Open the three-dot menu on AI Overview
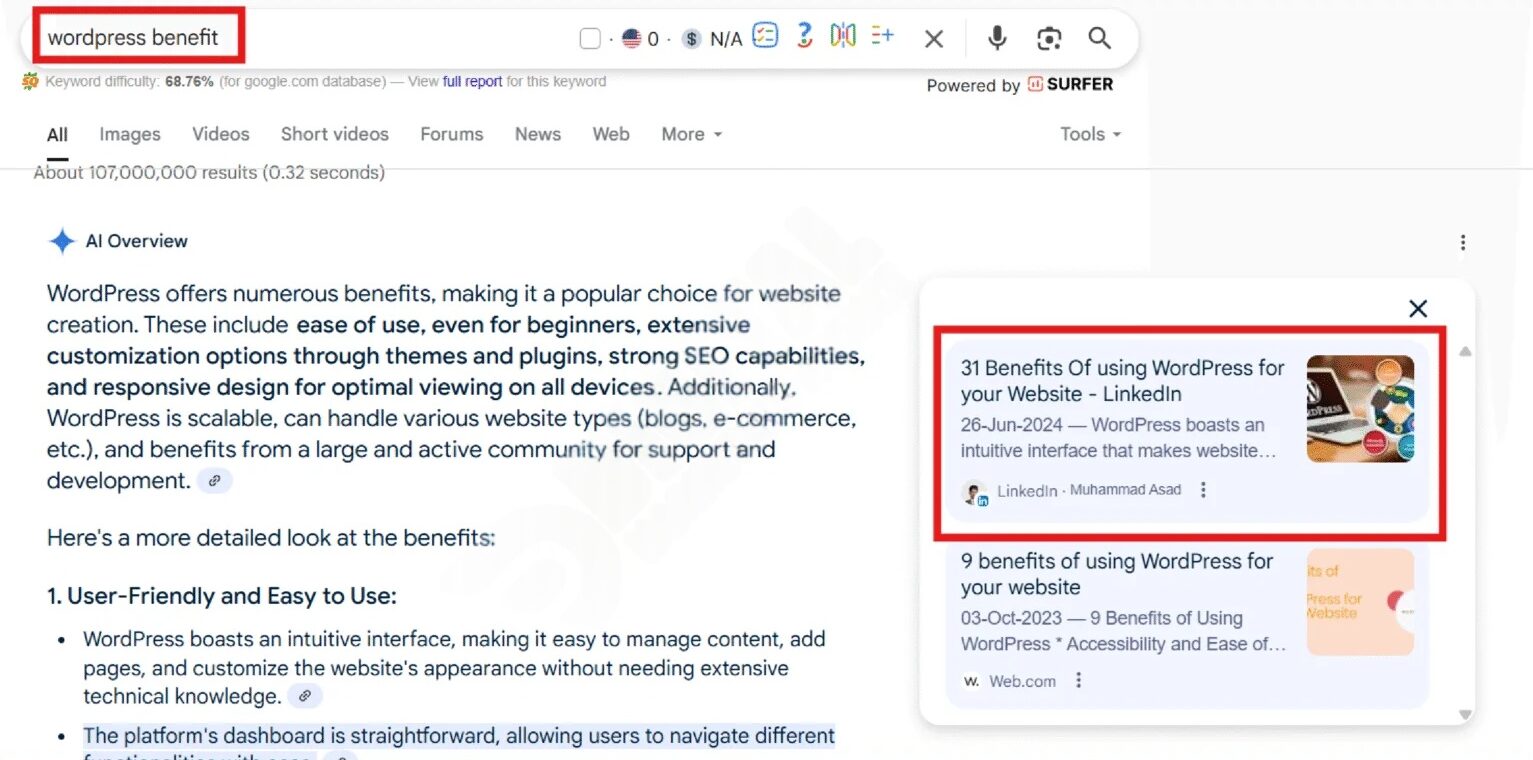The width and height of the screenshot is (1533, 760). pos(1463,242)
